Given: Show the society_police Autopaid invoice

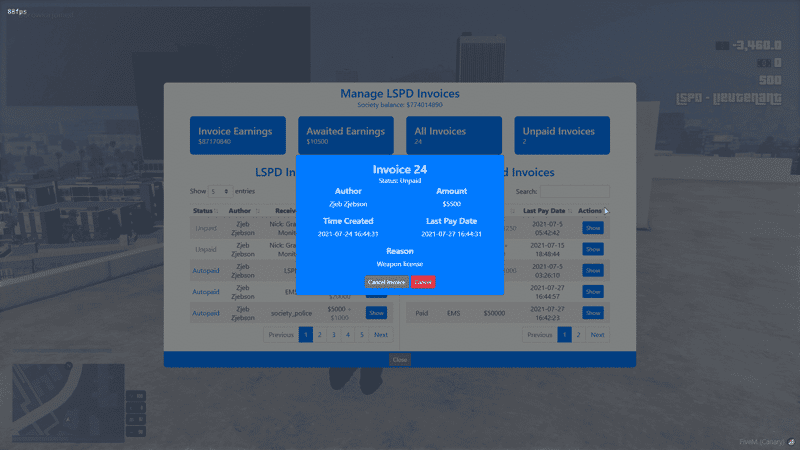Looking at the screenshot, I should (x=376, y=313).
